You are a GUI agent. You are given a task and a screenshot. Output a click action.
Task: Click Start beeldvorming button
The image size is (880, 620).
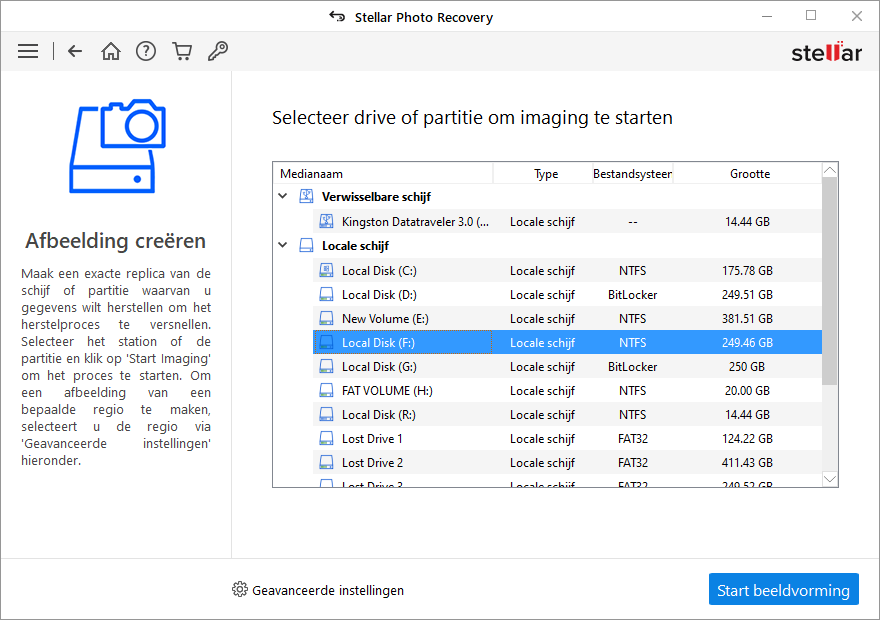tap(783, 589)
